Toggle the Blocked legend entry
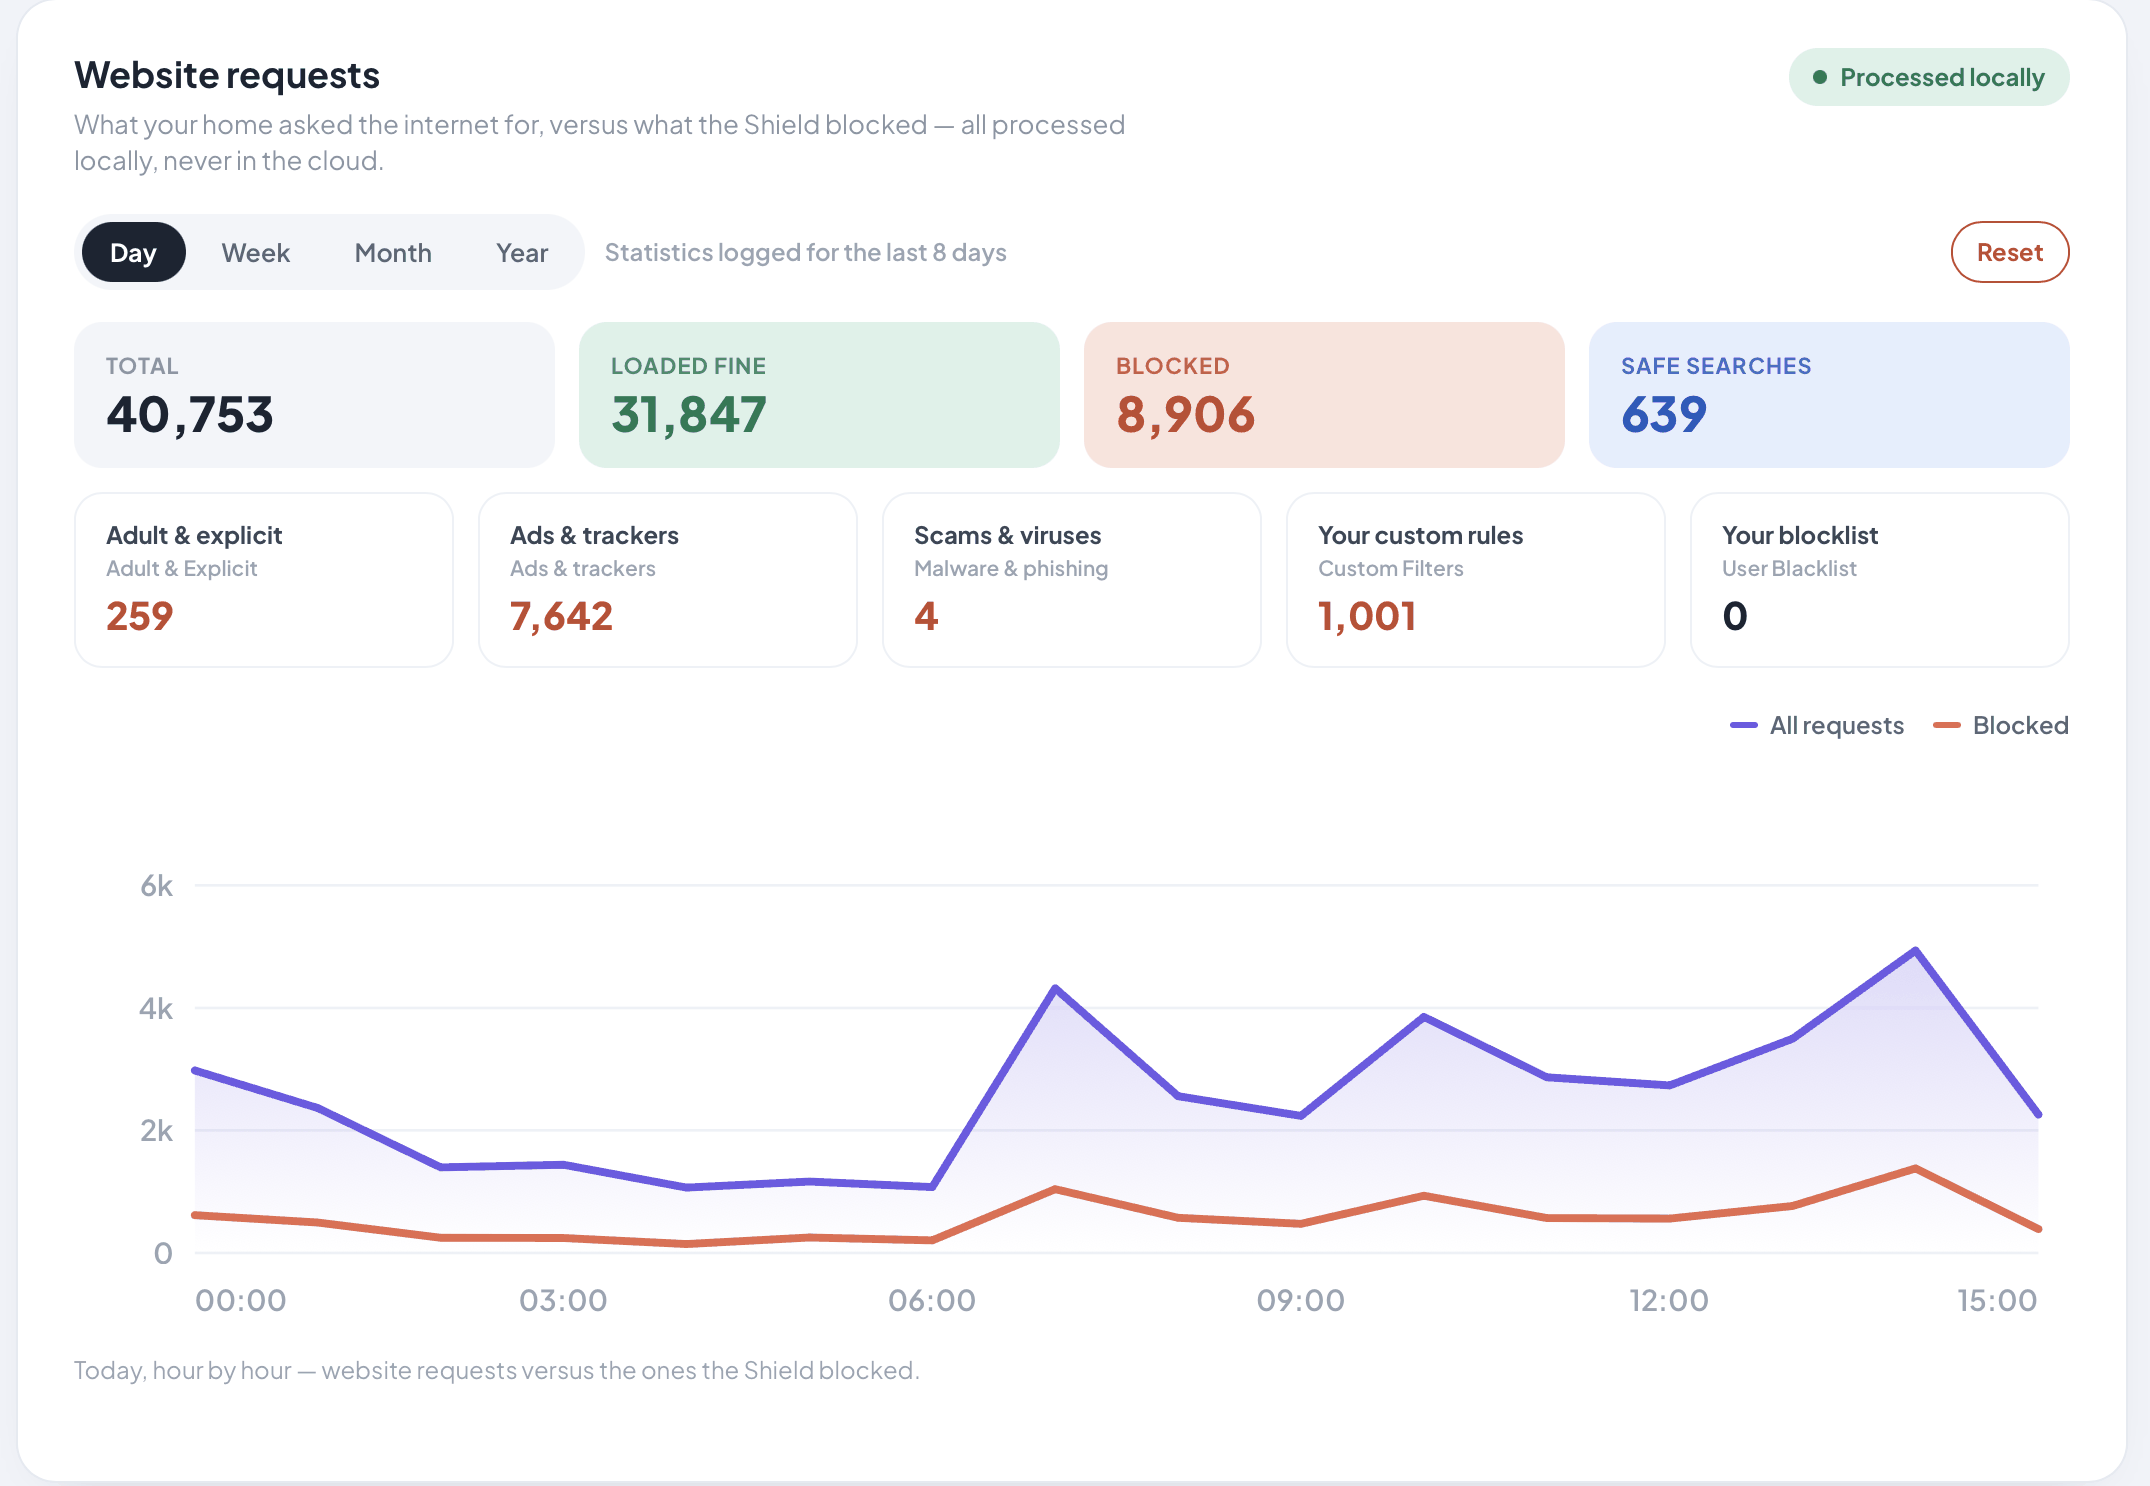This screenshot has height=1486, width=2150. pyautogui.click(x=2001, y=725)
